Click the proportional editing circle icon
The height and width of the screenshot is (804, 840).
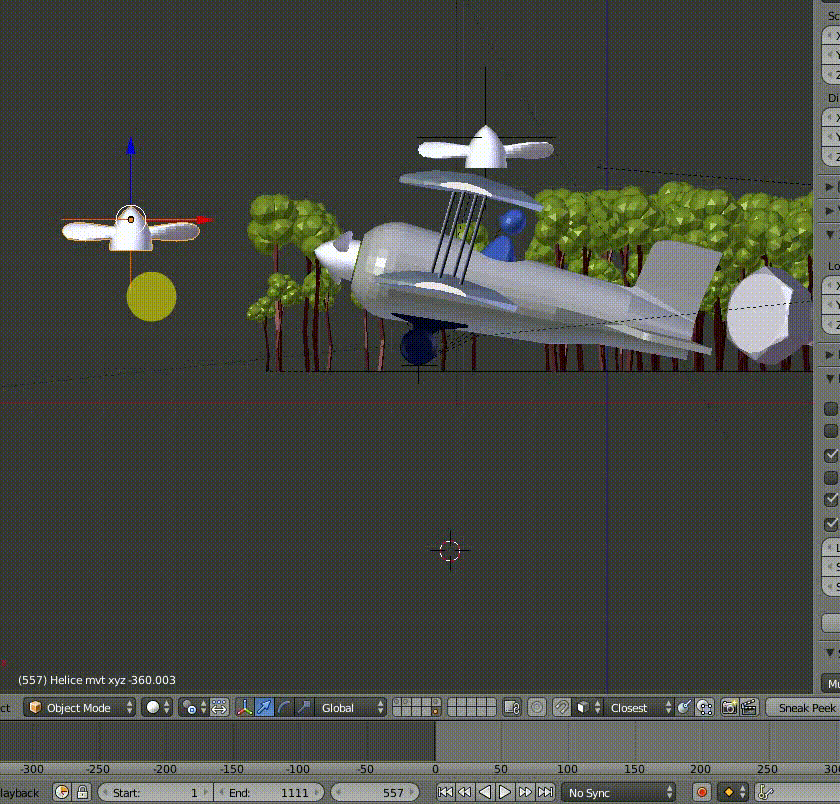[535, 707]
